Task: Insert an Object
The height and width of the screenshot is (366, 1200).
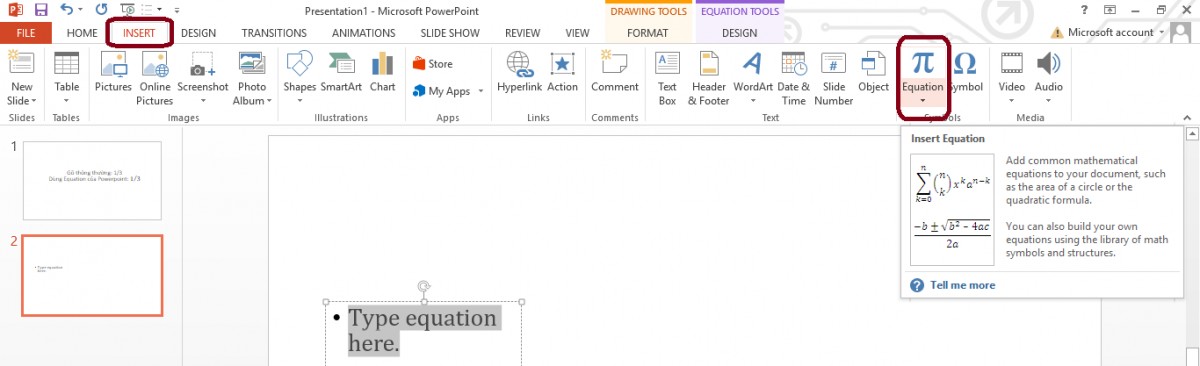Action: (x=873, y=72)
